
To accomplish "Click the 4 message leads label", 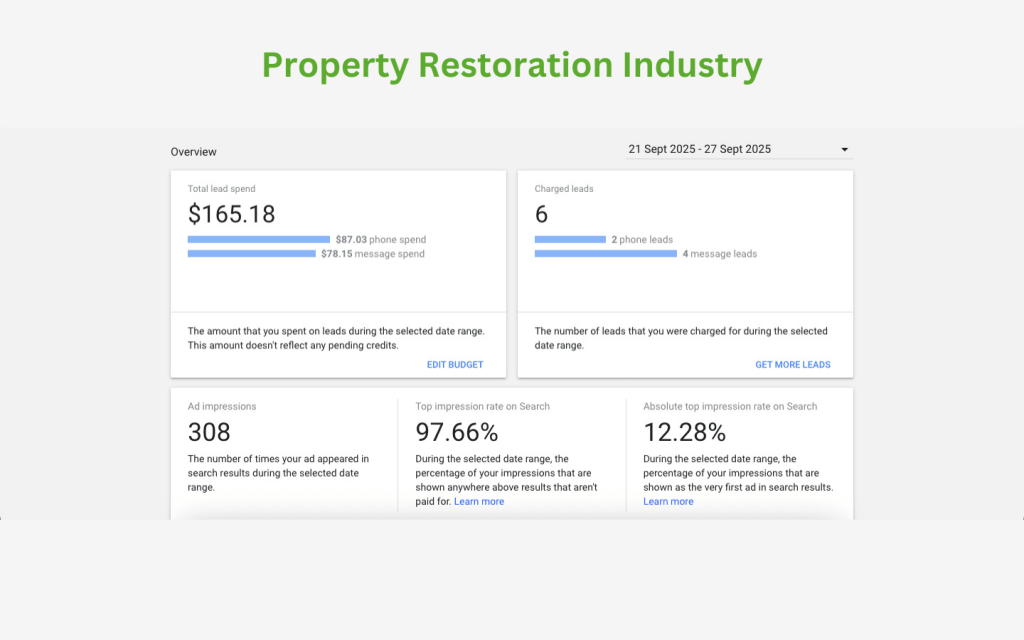I will (719, 254).
